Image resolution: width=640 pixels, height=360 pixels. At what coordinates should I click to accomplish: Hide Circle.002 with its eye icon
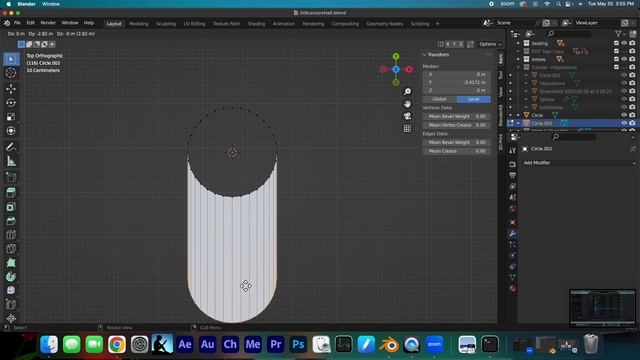(x=624, y=123)
